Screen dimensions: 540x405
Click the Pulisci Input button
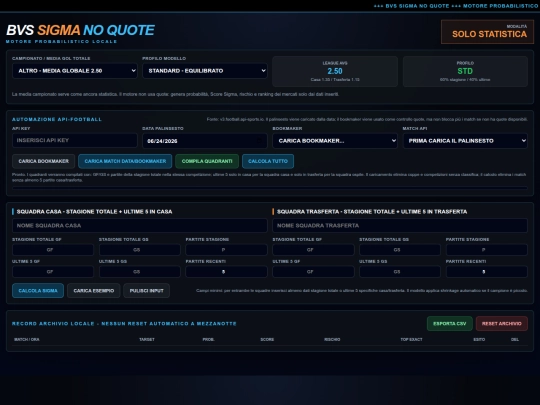146,291
